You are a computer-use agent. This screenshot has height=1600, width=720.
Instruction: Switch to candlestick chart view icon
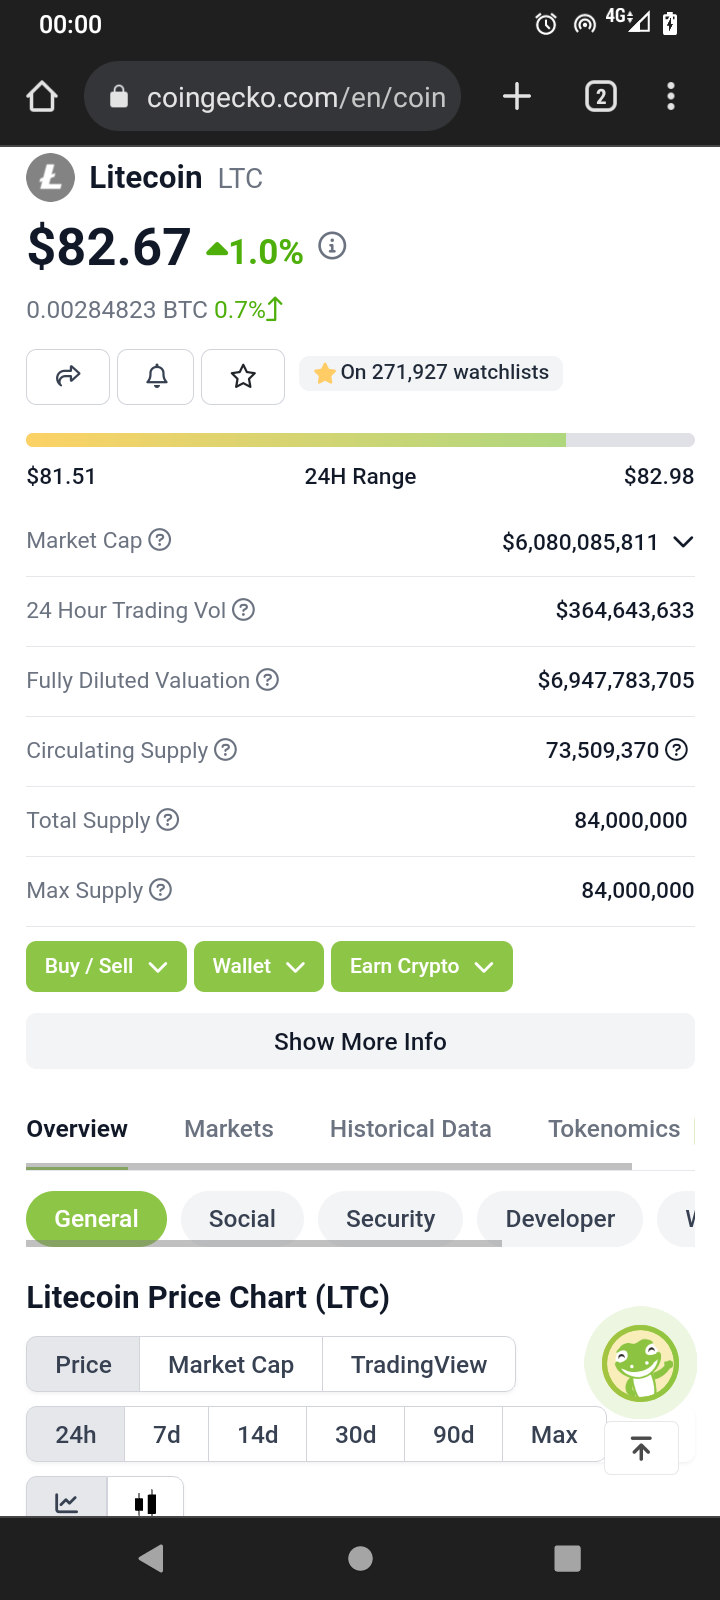[x=145, y=1498]
